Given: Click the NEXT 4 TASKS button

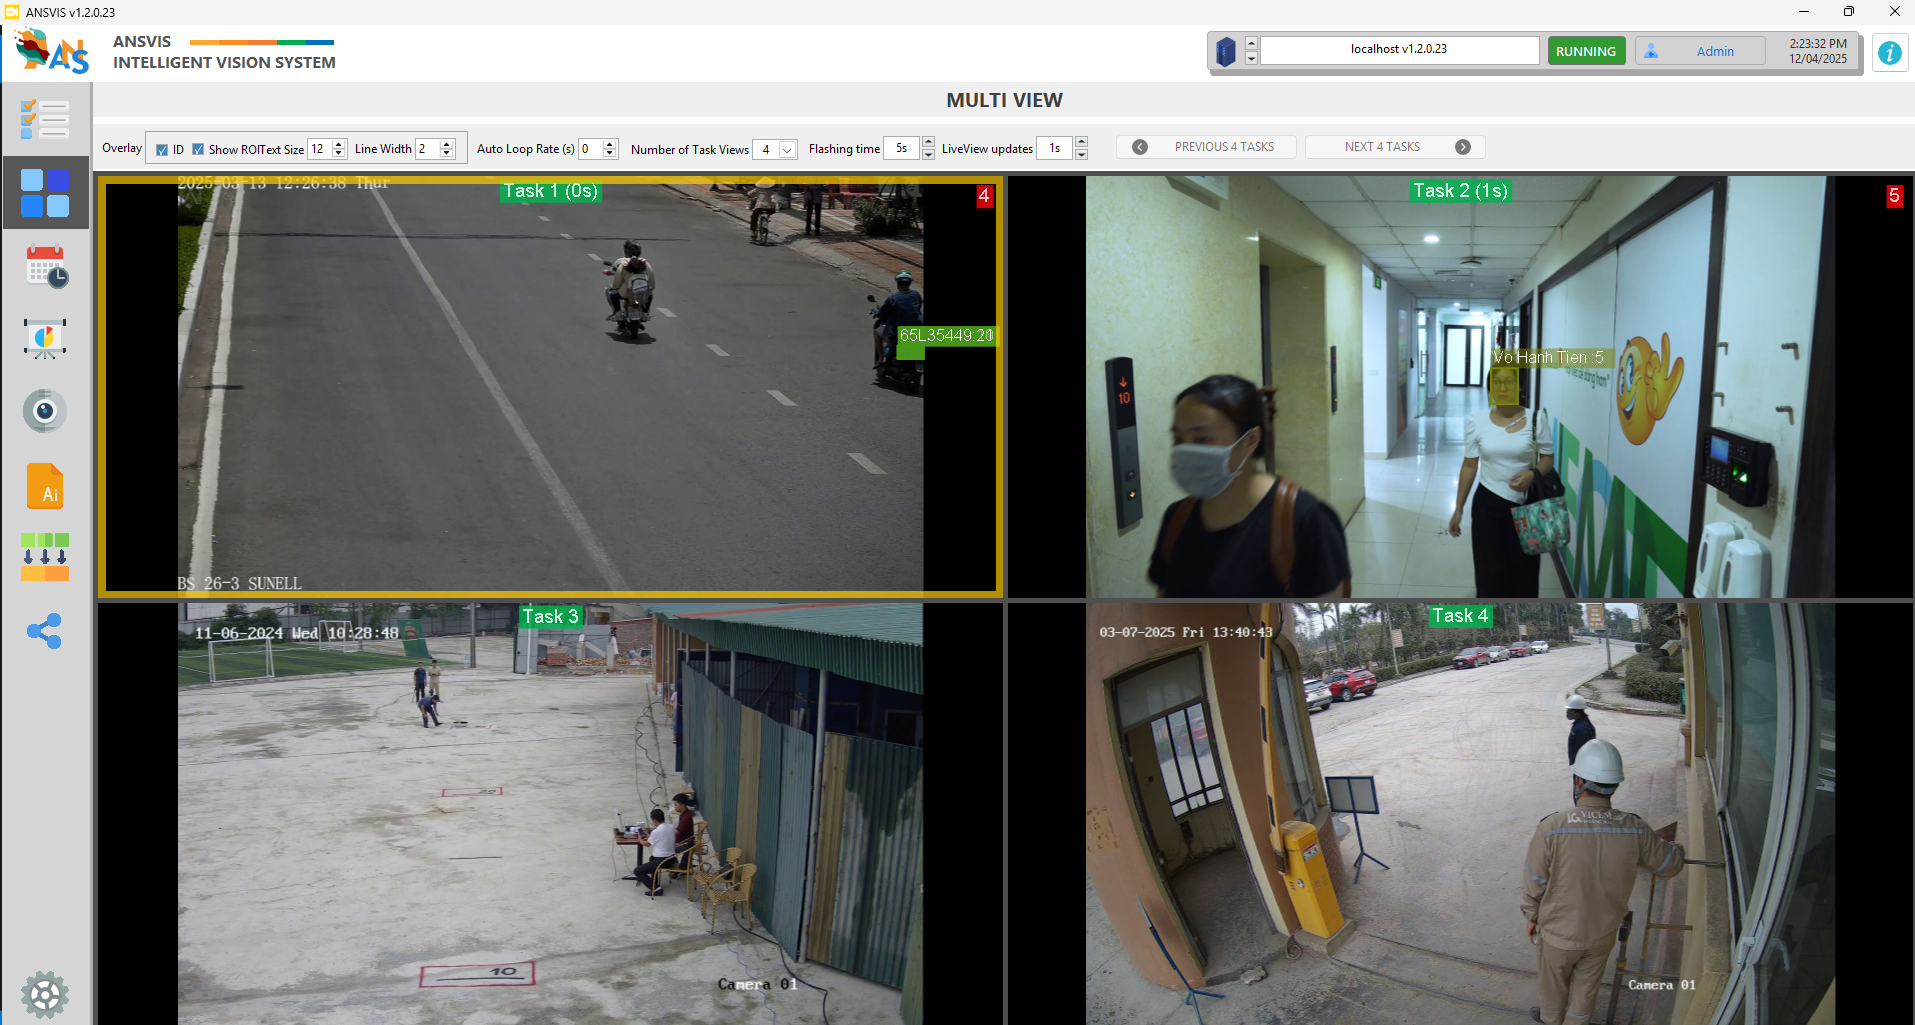Looking at the screenshot, I should coord(1394,147).
